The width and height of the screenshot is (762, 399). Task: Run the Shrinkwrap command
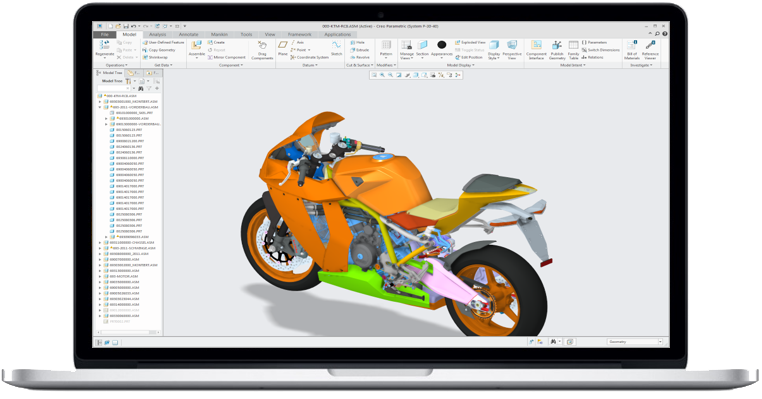[155, 57]
